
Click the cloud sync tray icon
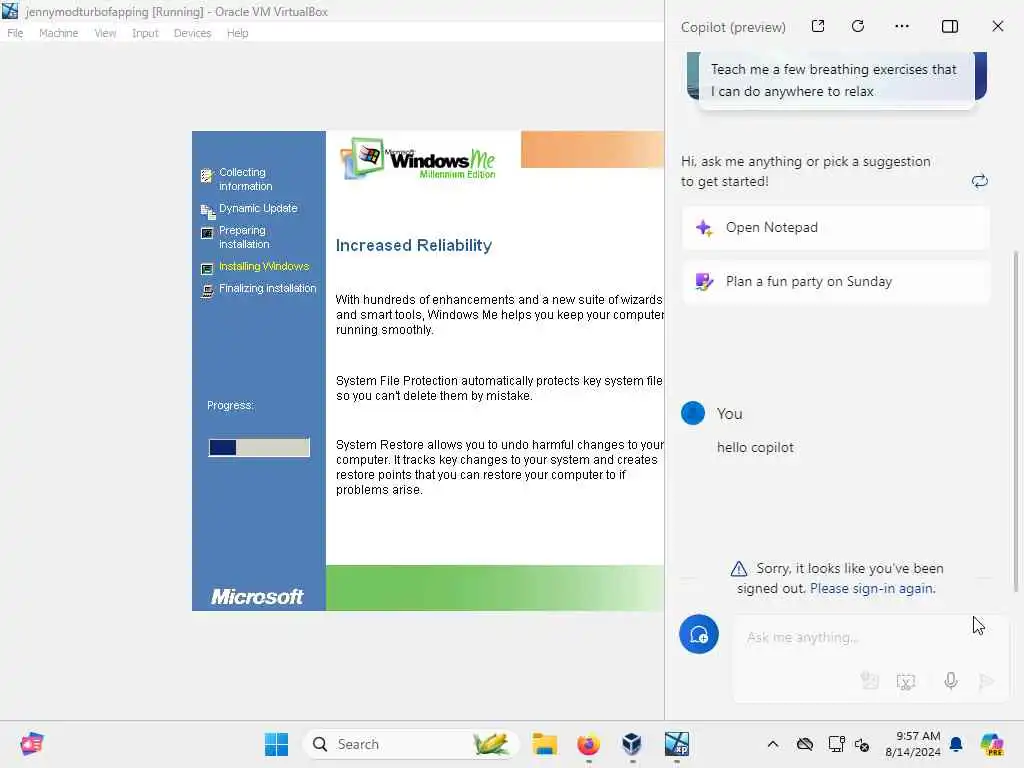[805, 744]
